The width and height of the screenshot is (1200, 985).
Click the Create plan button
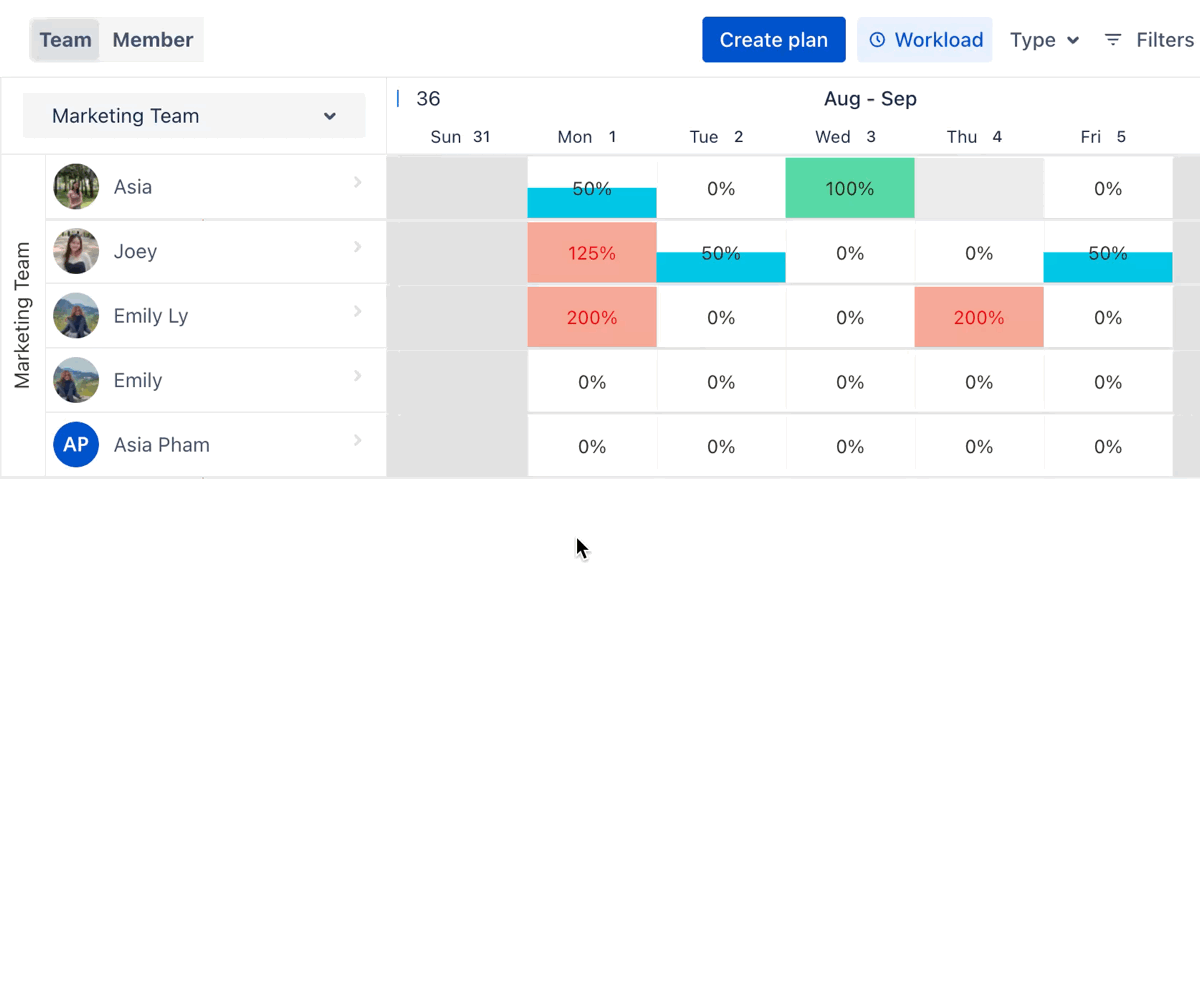tap(774, 40)
